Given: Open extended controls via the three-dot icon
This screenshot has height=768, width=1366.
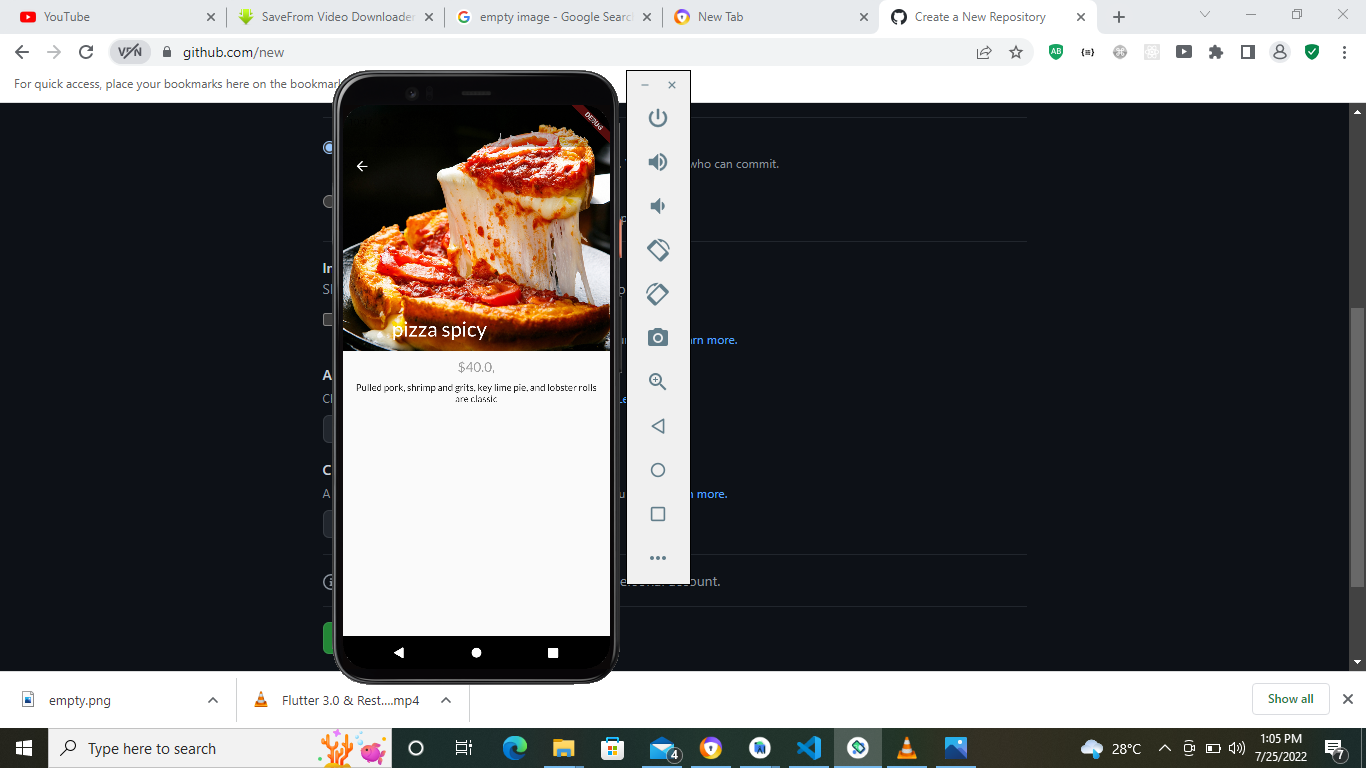Looking at the screenshot, I should 657,557.
